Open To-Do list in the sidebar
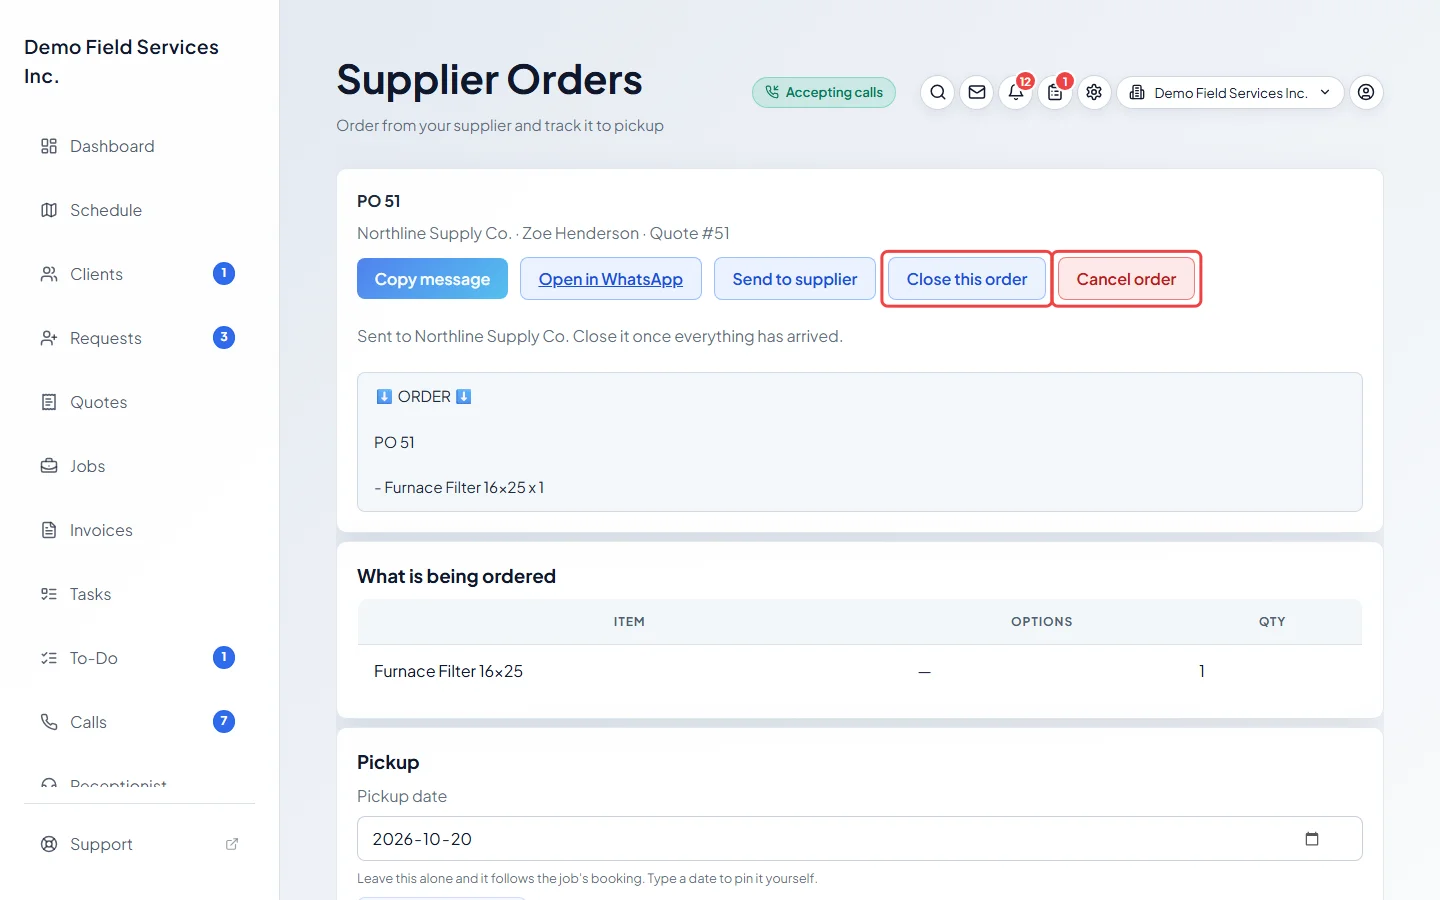 139,658
